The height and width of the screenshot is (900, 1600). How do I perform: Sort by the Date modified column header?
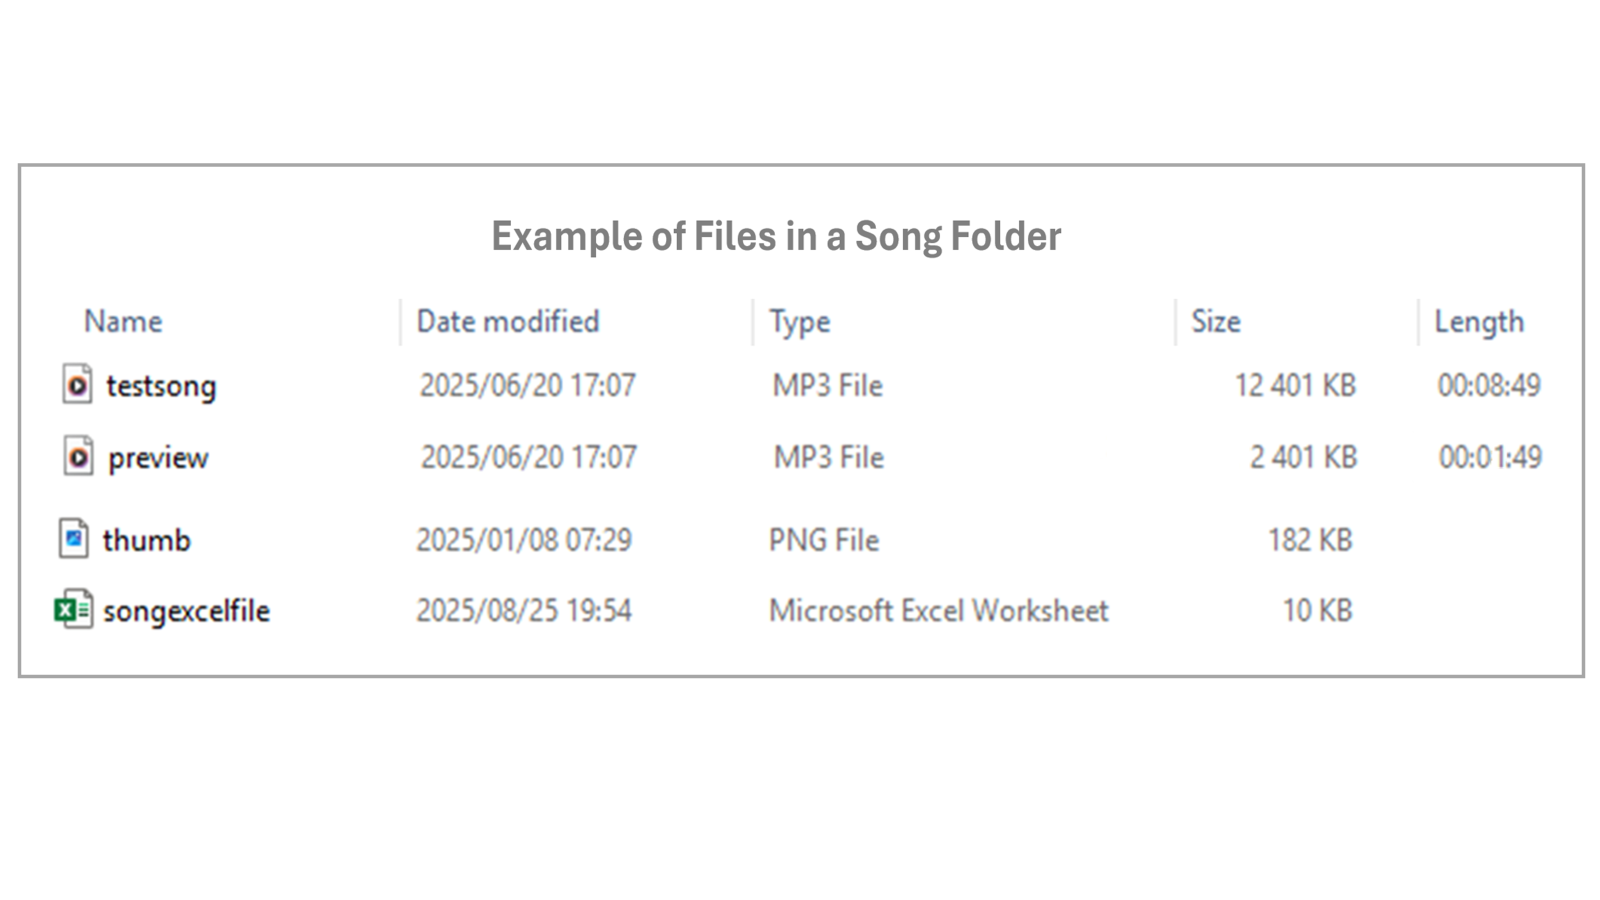[508, 321]
